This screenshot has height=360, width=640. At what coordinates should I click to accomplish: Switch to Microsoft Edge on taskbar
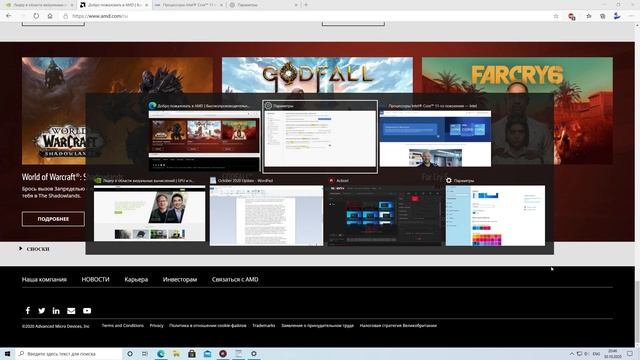point(161,353)
